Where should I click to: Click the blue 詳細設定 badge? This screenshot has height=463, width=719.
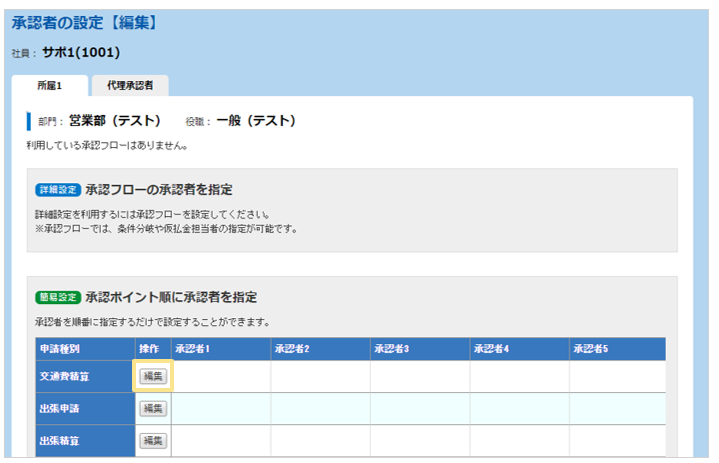57,190
